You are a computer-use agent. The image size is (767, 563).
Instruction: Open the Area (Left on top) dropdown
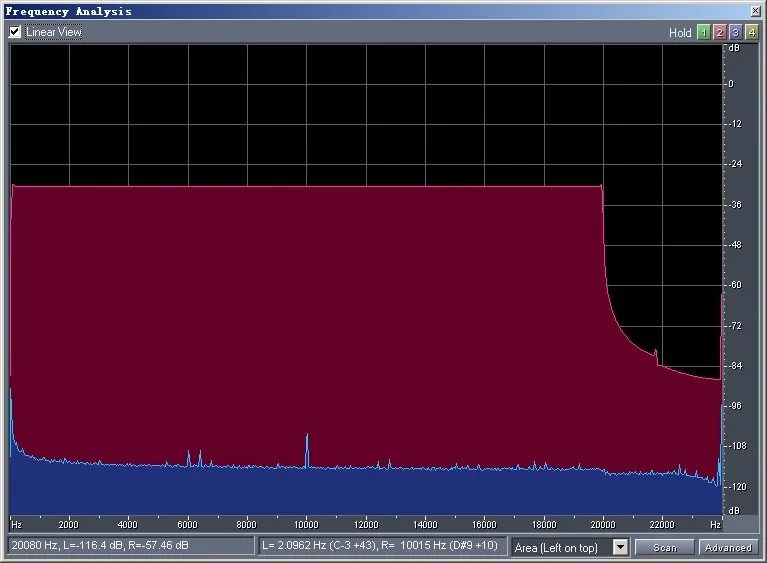(x=620, y=547)
